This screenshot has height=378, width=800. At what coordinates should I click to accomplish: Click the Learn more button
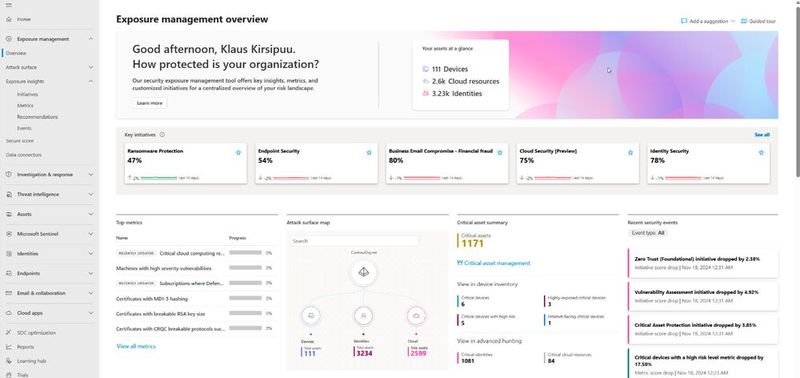point(149,103)
